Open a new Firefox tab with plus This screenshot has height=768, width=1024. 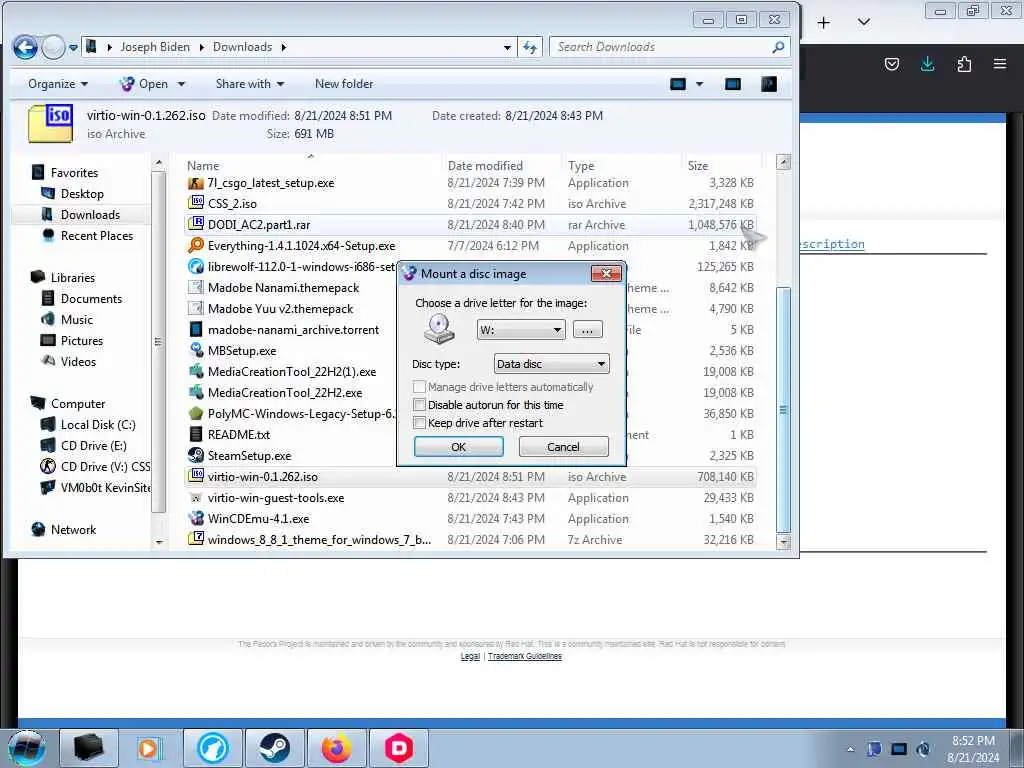pyautogui.click(x=824, y=23)
